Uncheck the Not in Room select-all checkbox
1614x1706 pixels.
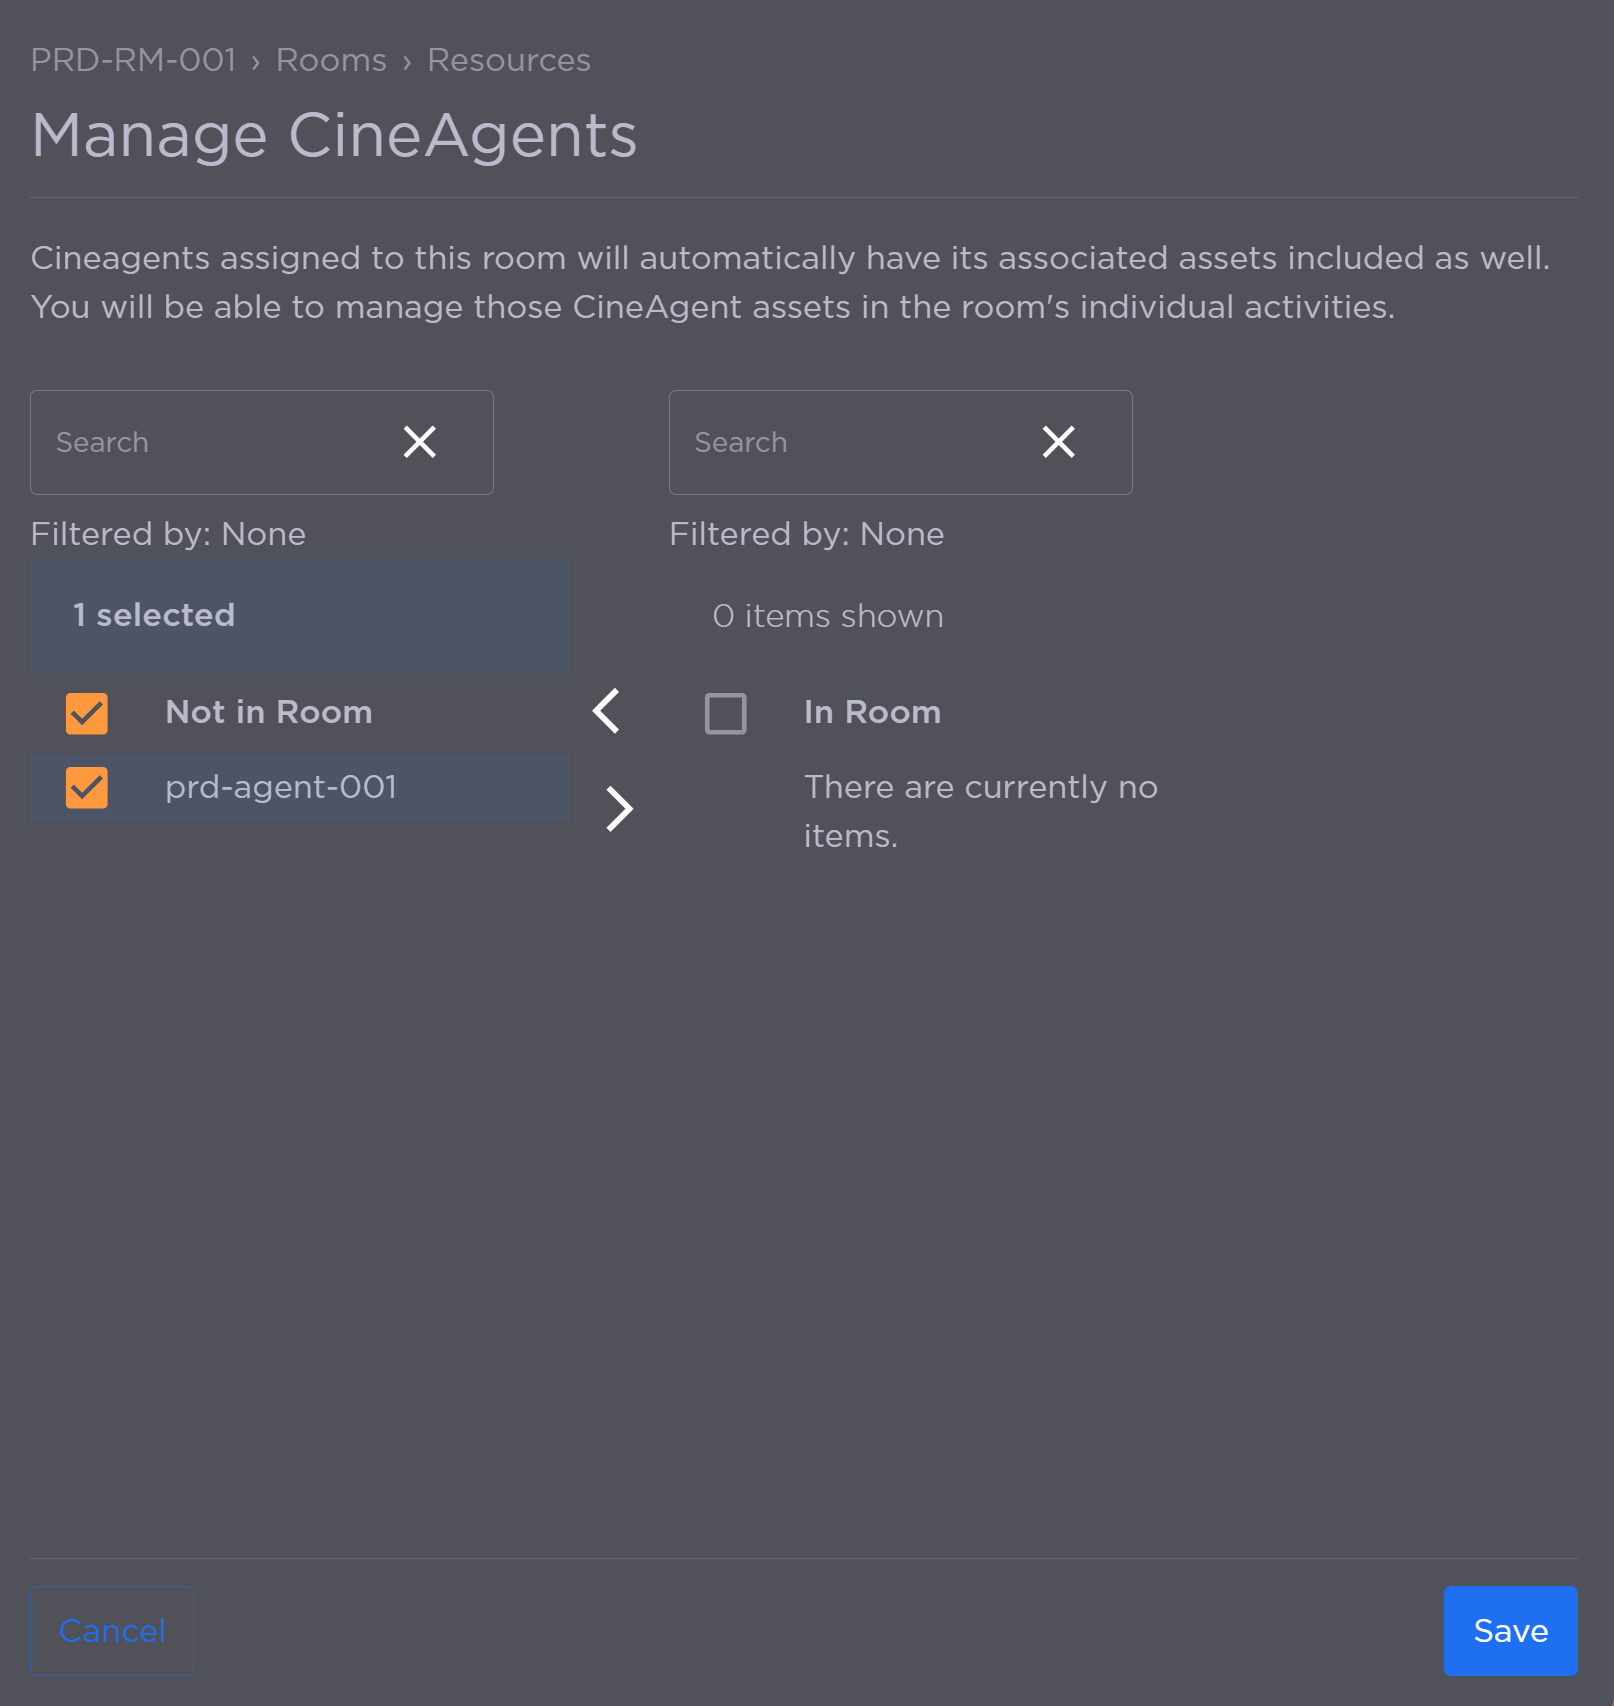point(87,712)
